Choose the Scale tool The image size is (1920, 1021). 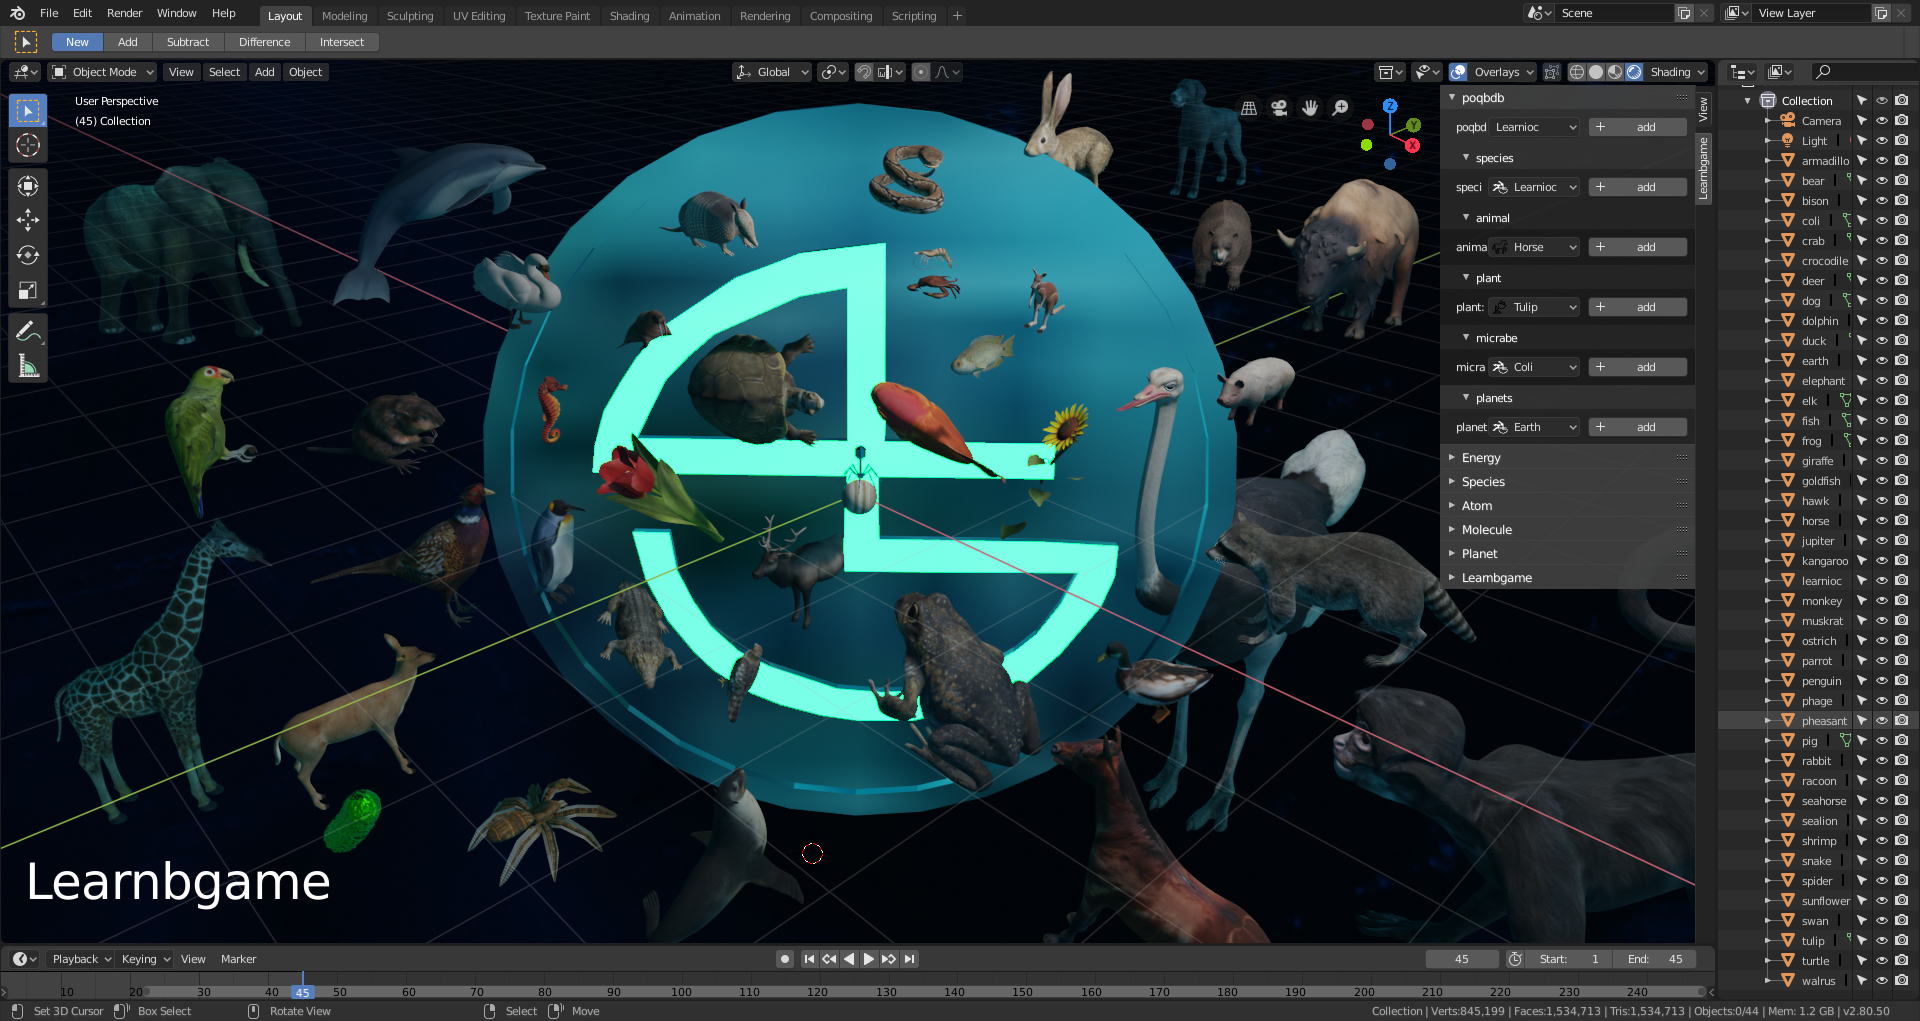(x=28, y=291)
